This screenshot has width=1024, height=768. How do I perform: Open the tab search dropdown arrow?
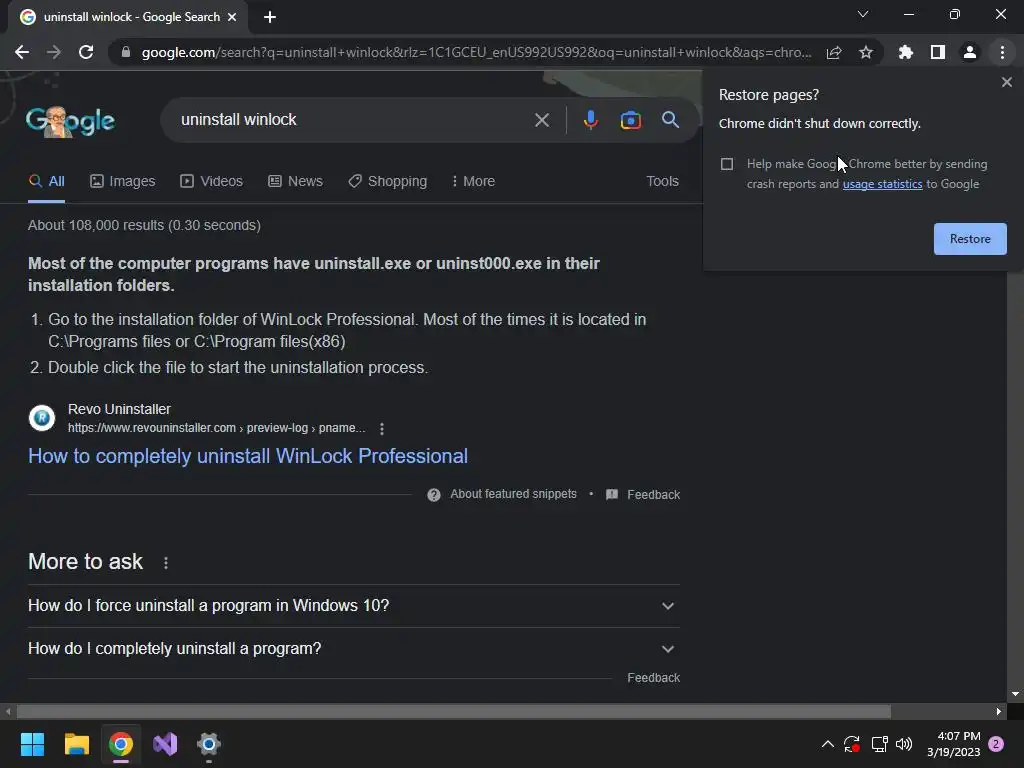coord(863,14)
